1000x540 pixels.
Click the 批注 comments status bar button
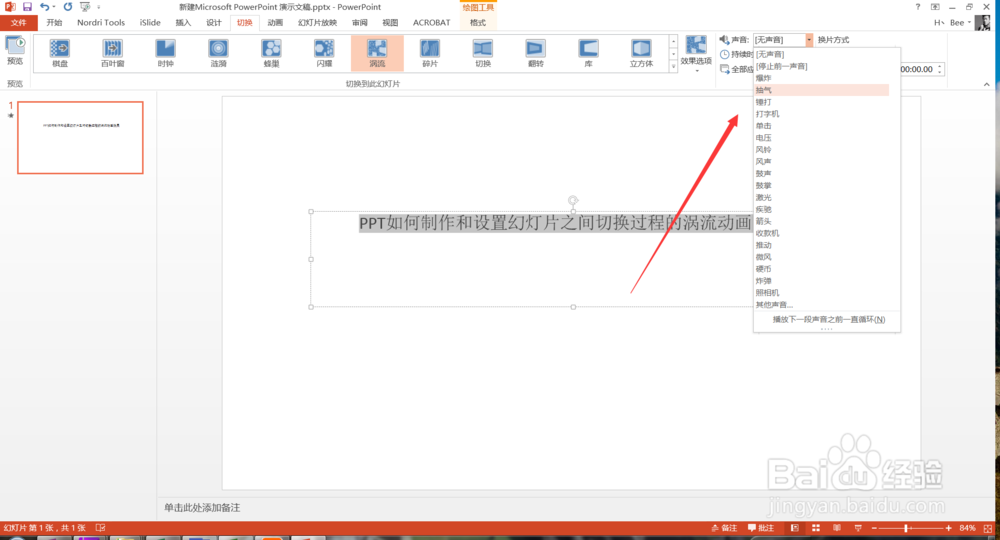(761, 528)
